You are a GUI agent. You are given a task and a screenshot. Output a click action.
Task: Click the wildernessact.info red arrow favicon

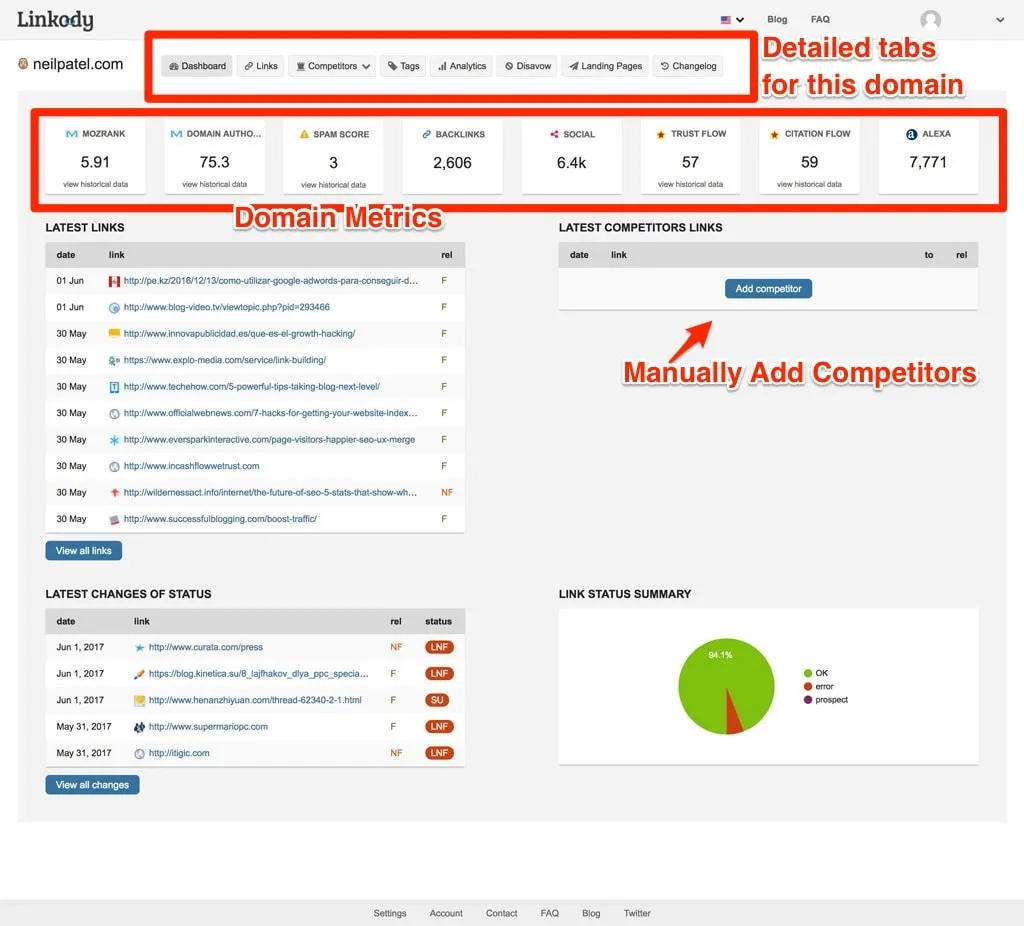pyautogui.click(x=114, y=493)
